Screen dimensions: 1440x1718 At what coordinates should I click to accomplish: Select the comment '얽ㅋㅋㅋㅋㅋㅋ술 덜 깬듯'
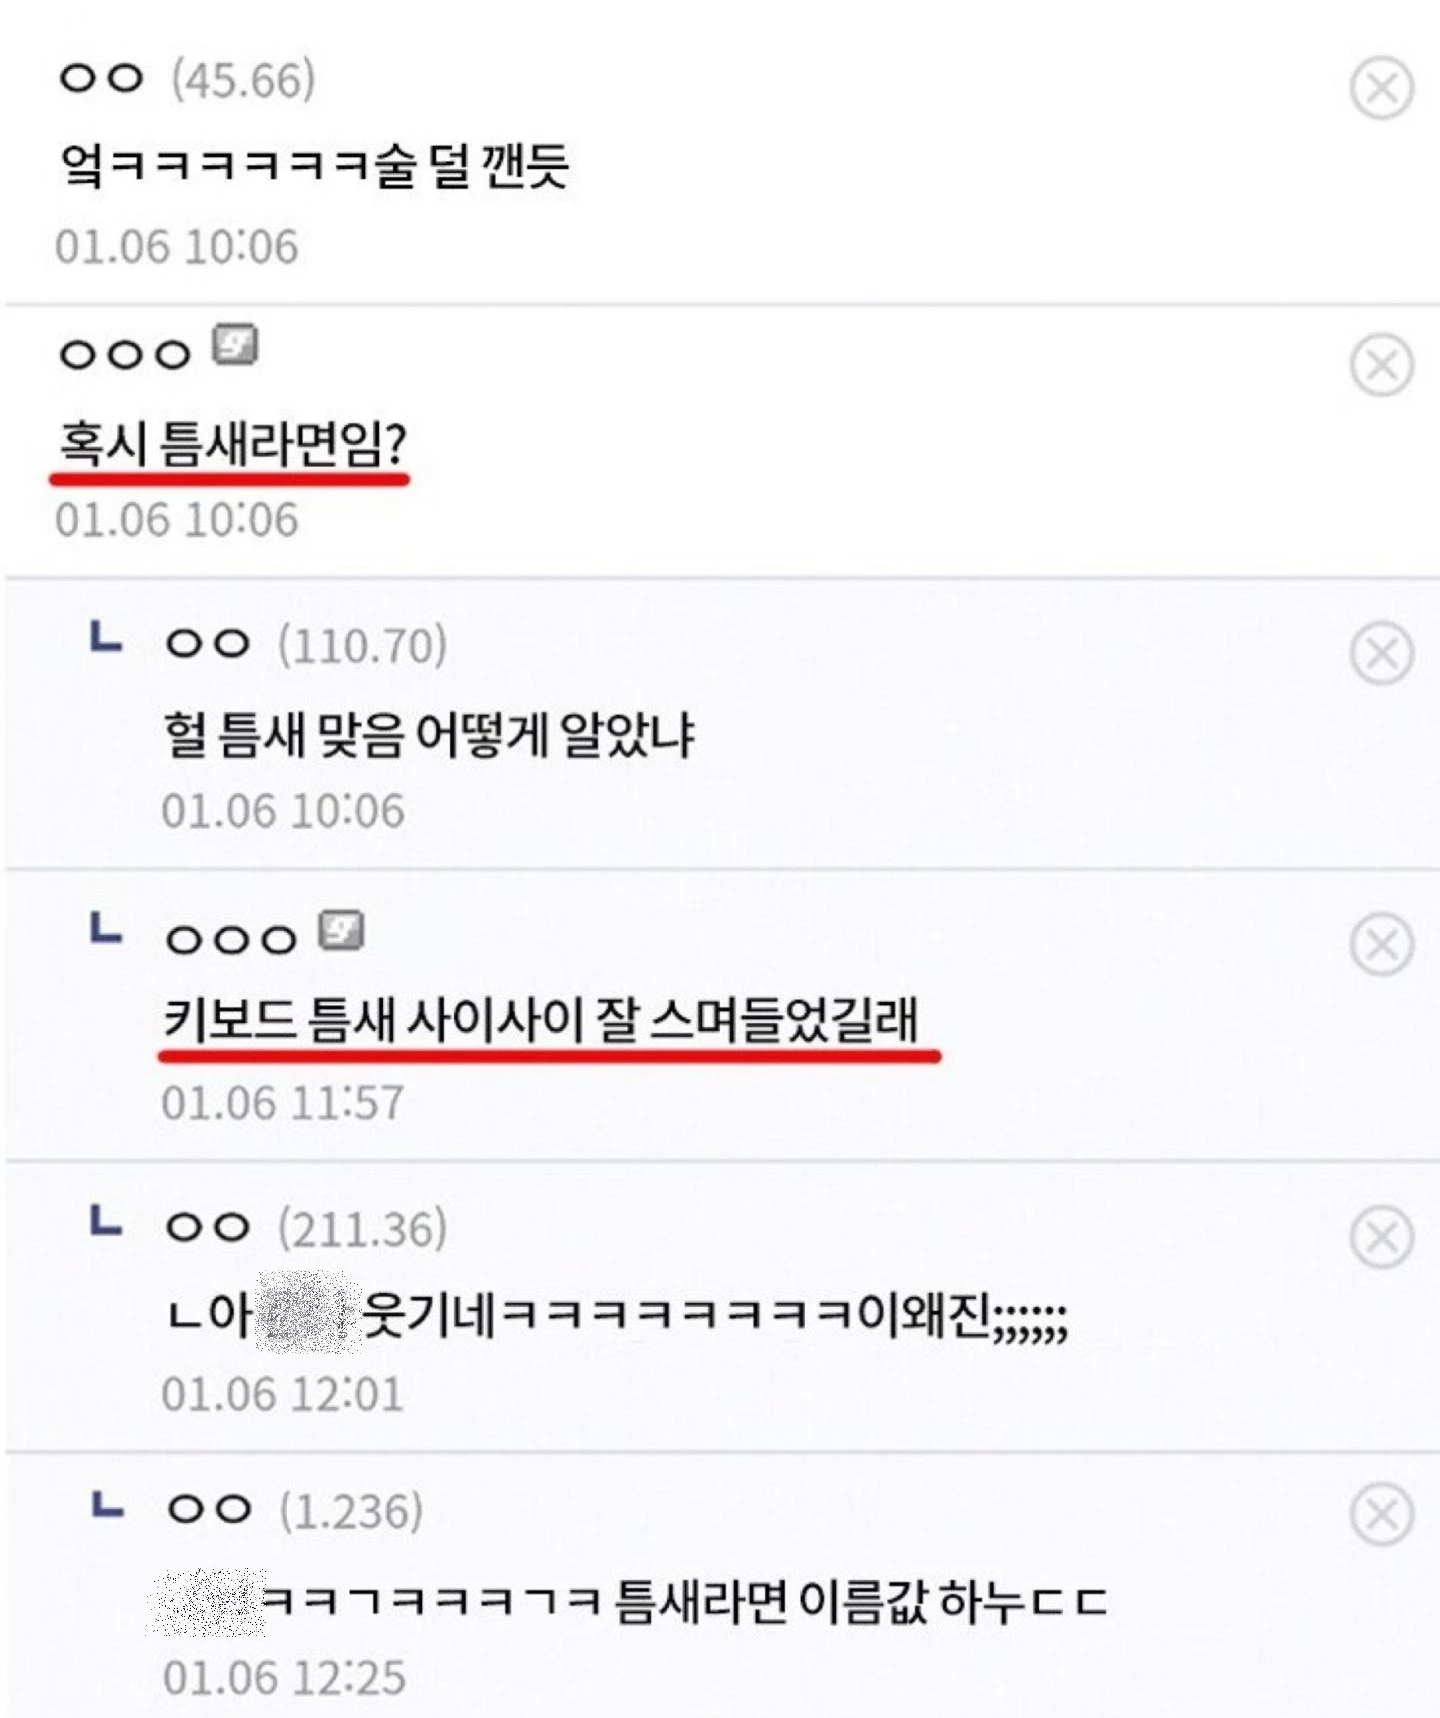pyautogui.click(x=314, y=166)
